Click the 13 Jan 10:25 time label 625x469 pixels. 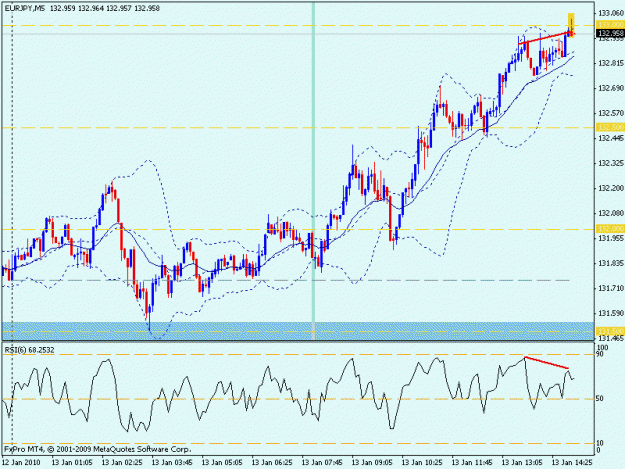(x=422, y=462)
